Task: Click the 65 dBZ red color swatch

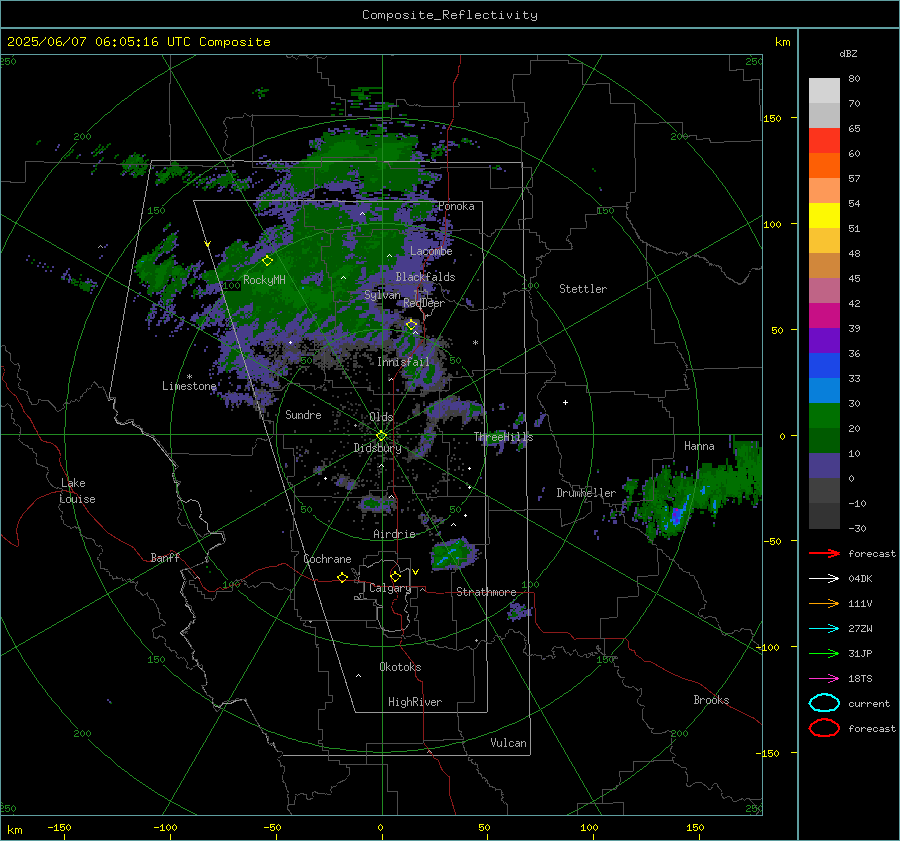Action: coord(824,140)
